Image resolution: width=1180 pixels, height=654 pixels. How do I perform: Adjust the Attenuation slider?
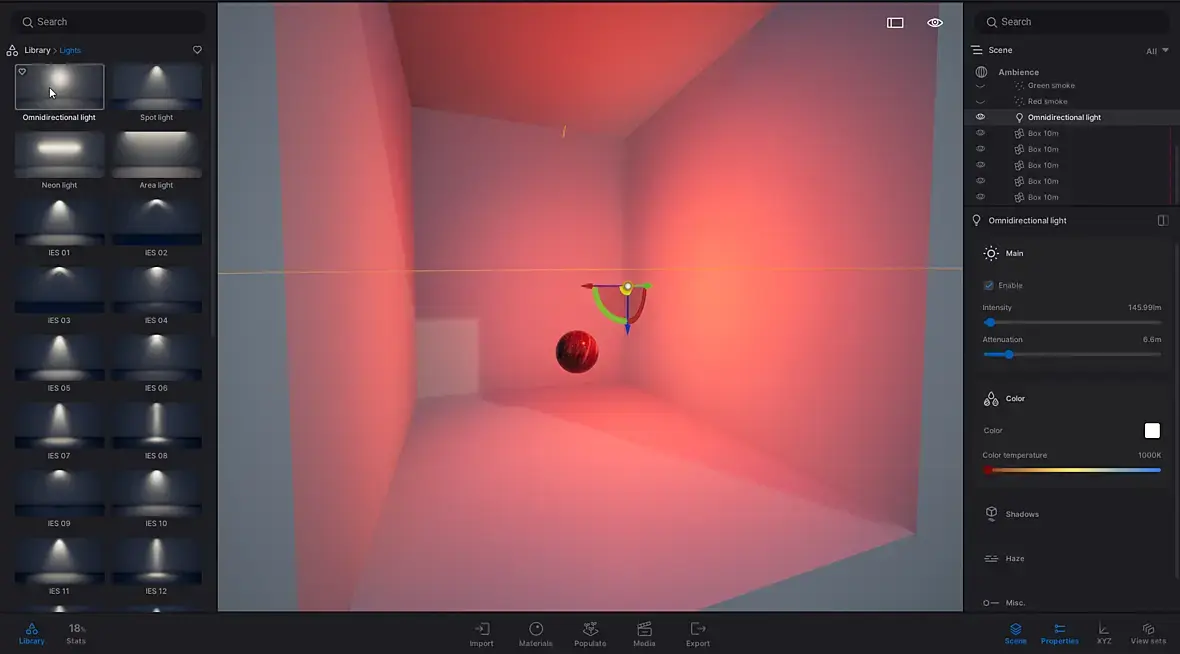point(1072,355)
